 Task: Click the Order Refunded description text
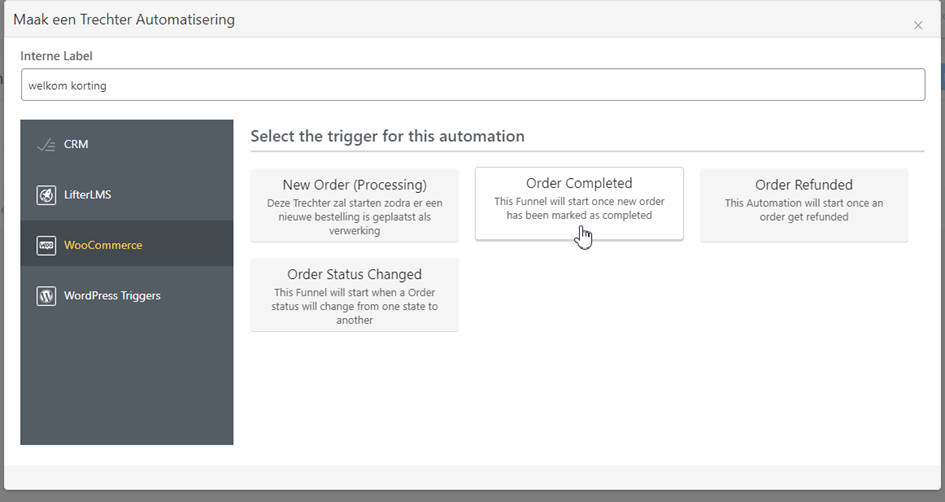[803, 210]
